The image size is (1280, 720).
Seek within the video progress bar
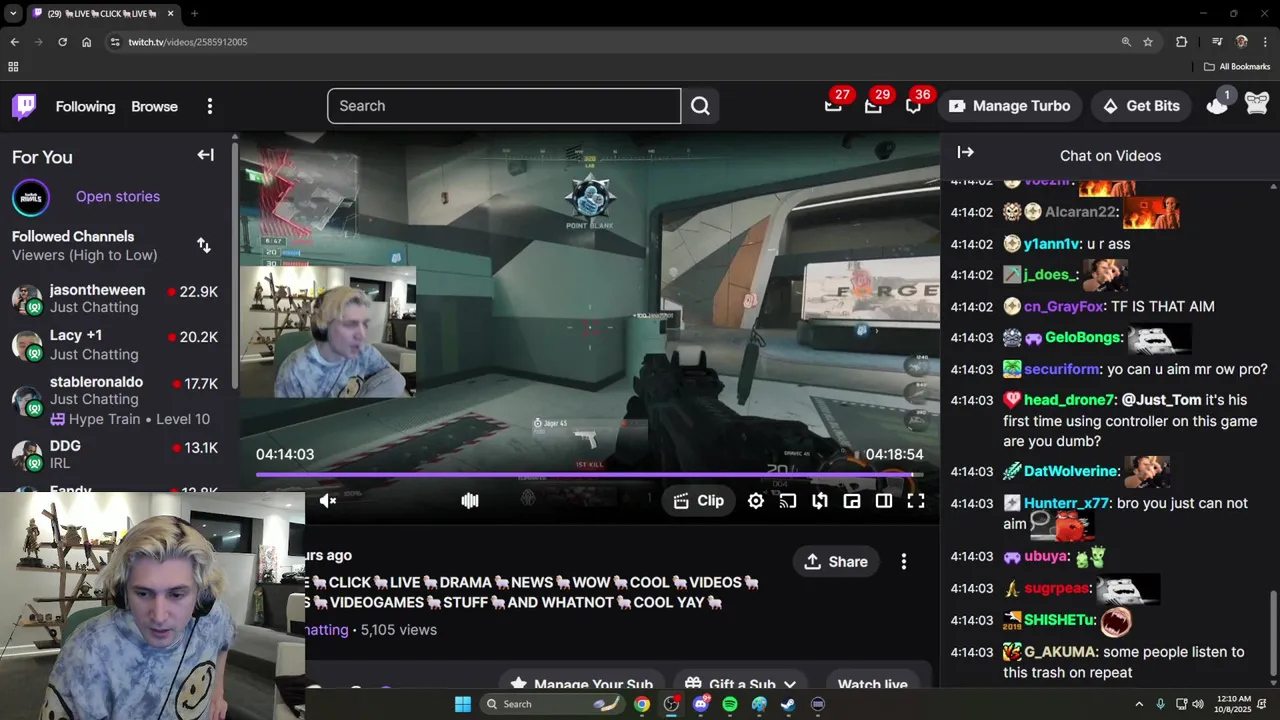coord(590,475)
